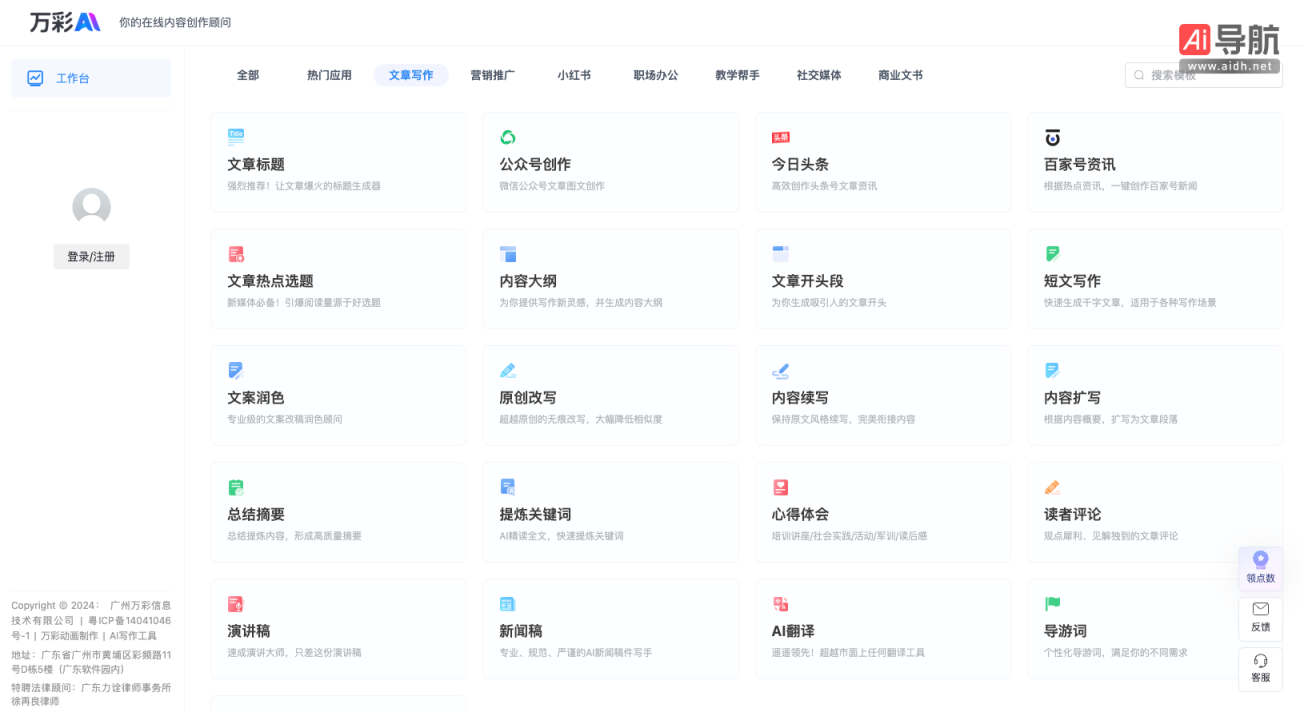Select the 公众号创作 tool icon
Screen dimensions: 1304x712
point(507,136)
